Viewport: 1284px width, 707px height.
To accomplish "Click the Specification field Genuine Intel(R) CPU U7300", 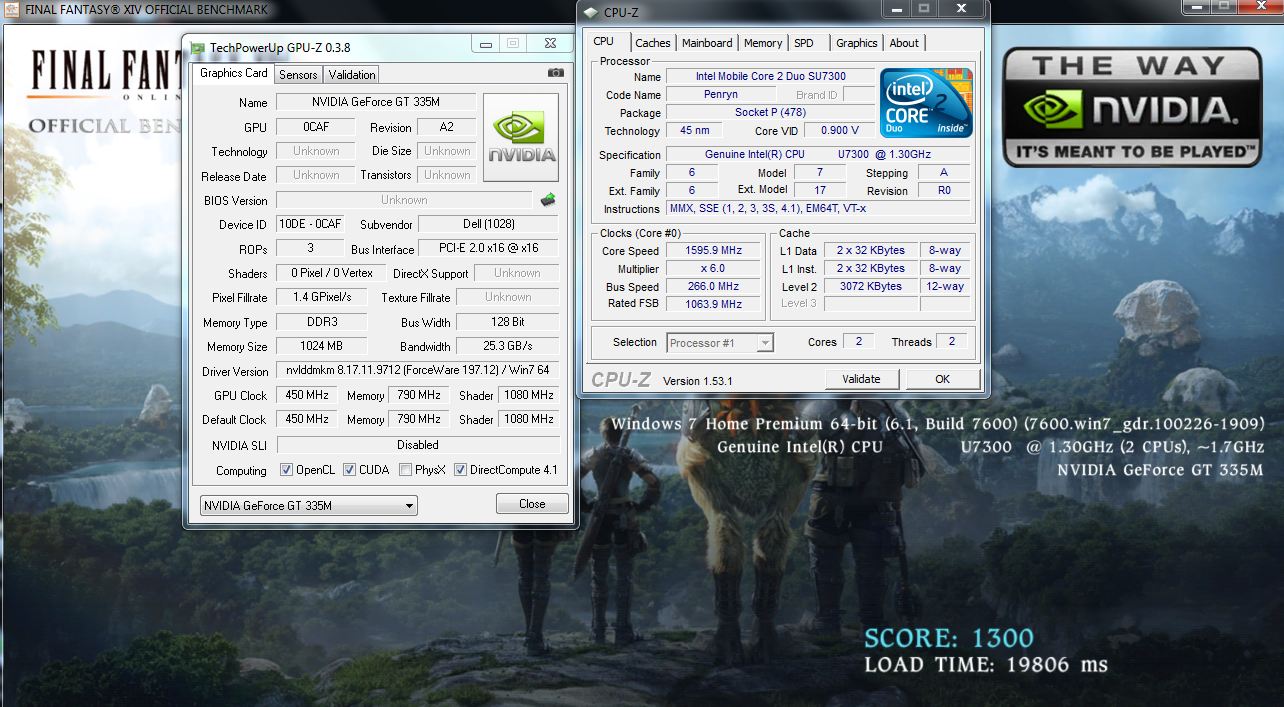I will tap(819, 155).
